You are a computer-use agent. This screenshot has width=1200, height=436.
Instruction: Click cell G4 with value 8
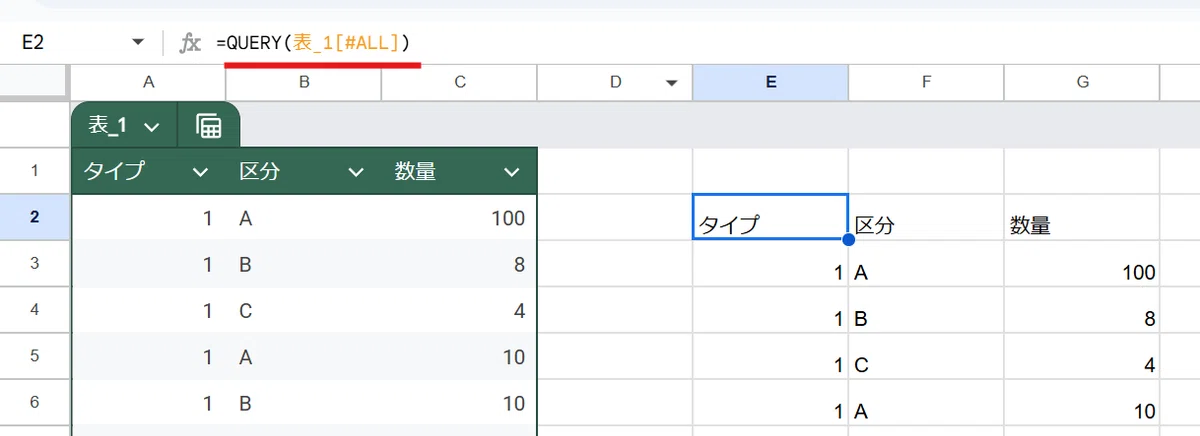1082,310
